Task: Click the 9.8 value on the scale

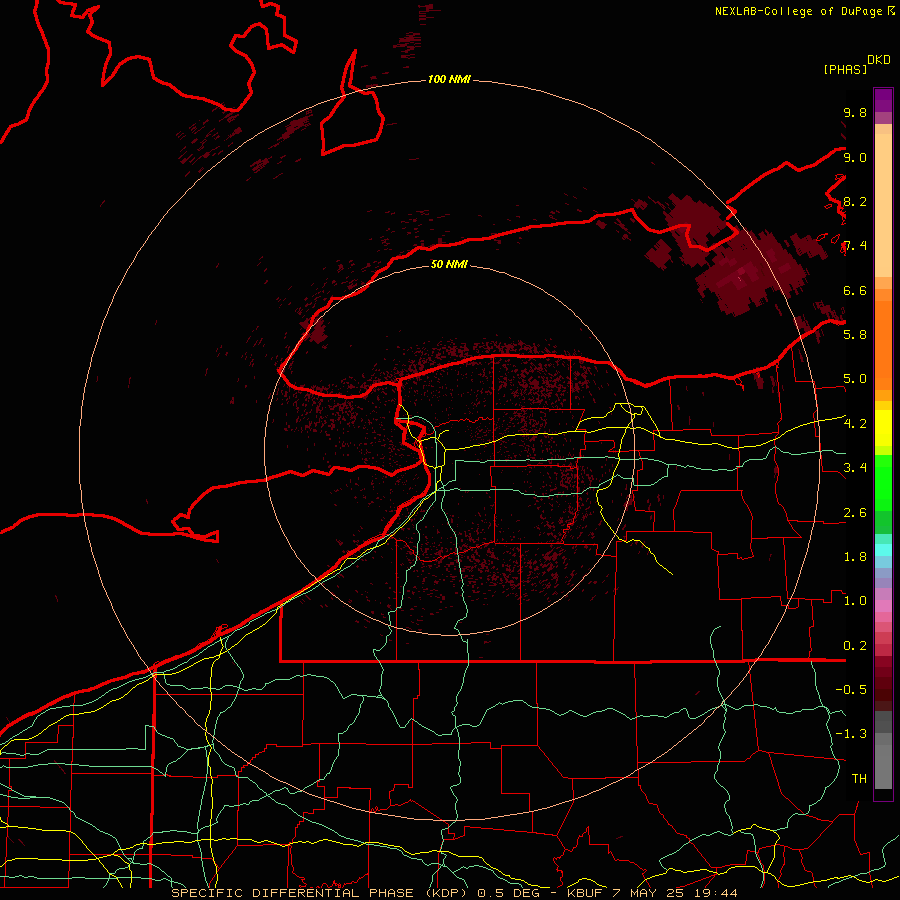Action: (x=855, y=112)
